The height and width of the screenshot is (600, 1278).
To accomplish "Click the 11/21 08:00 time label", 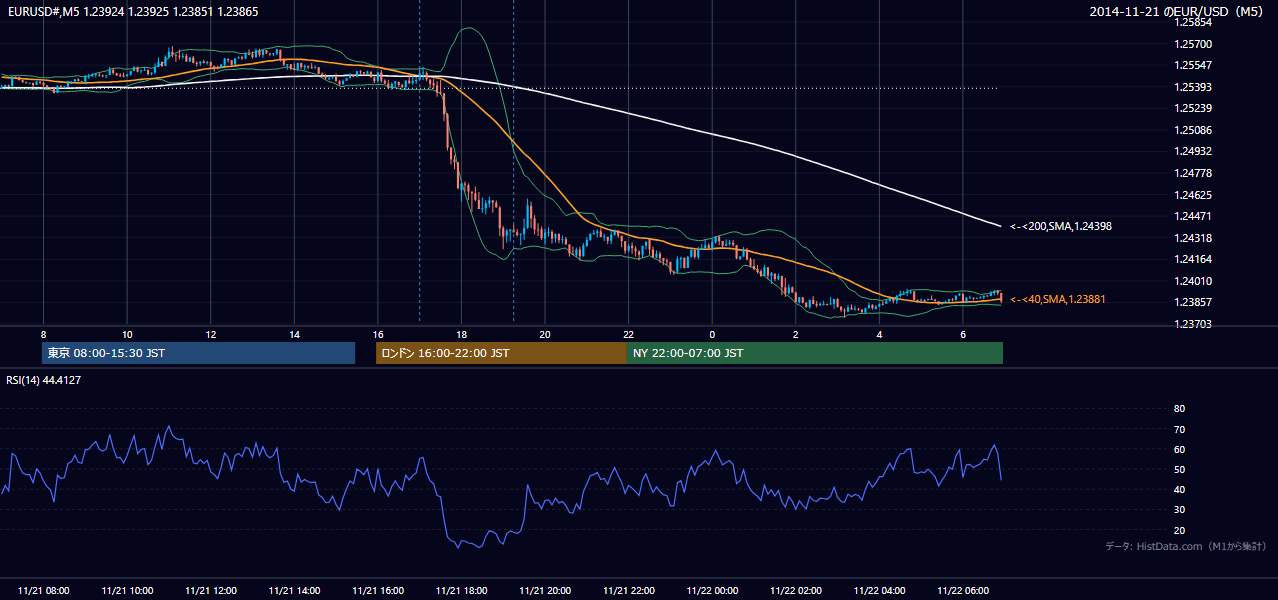I will (x=44, y=591).
